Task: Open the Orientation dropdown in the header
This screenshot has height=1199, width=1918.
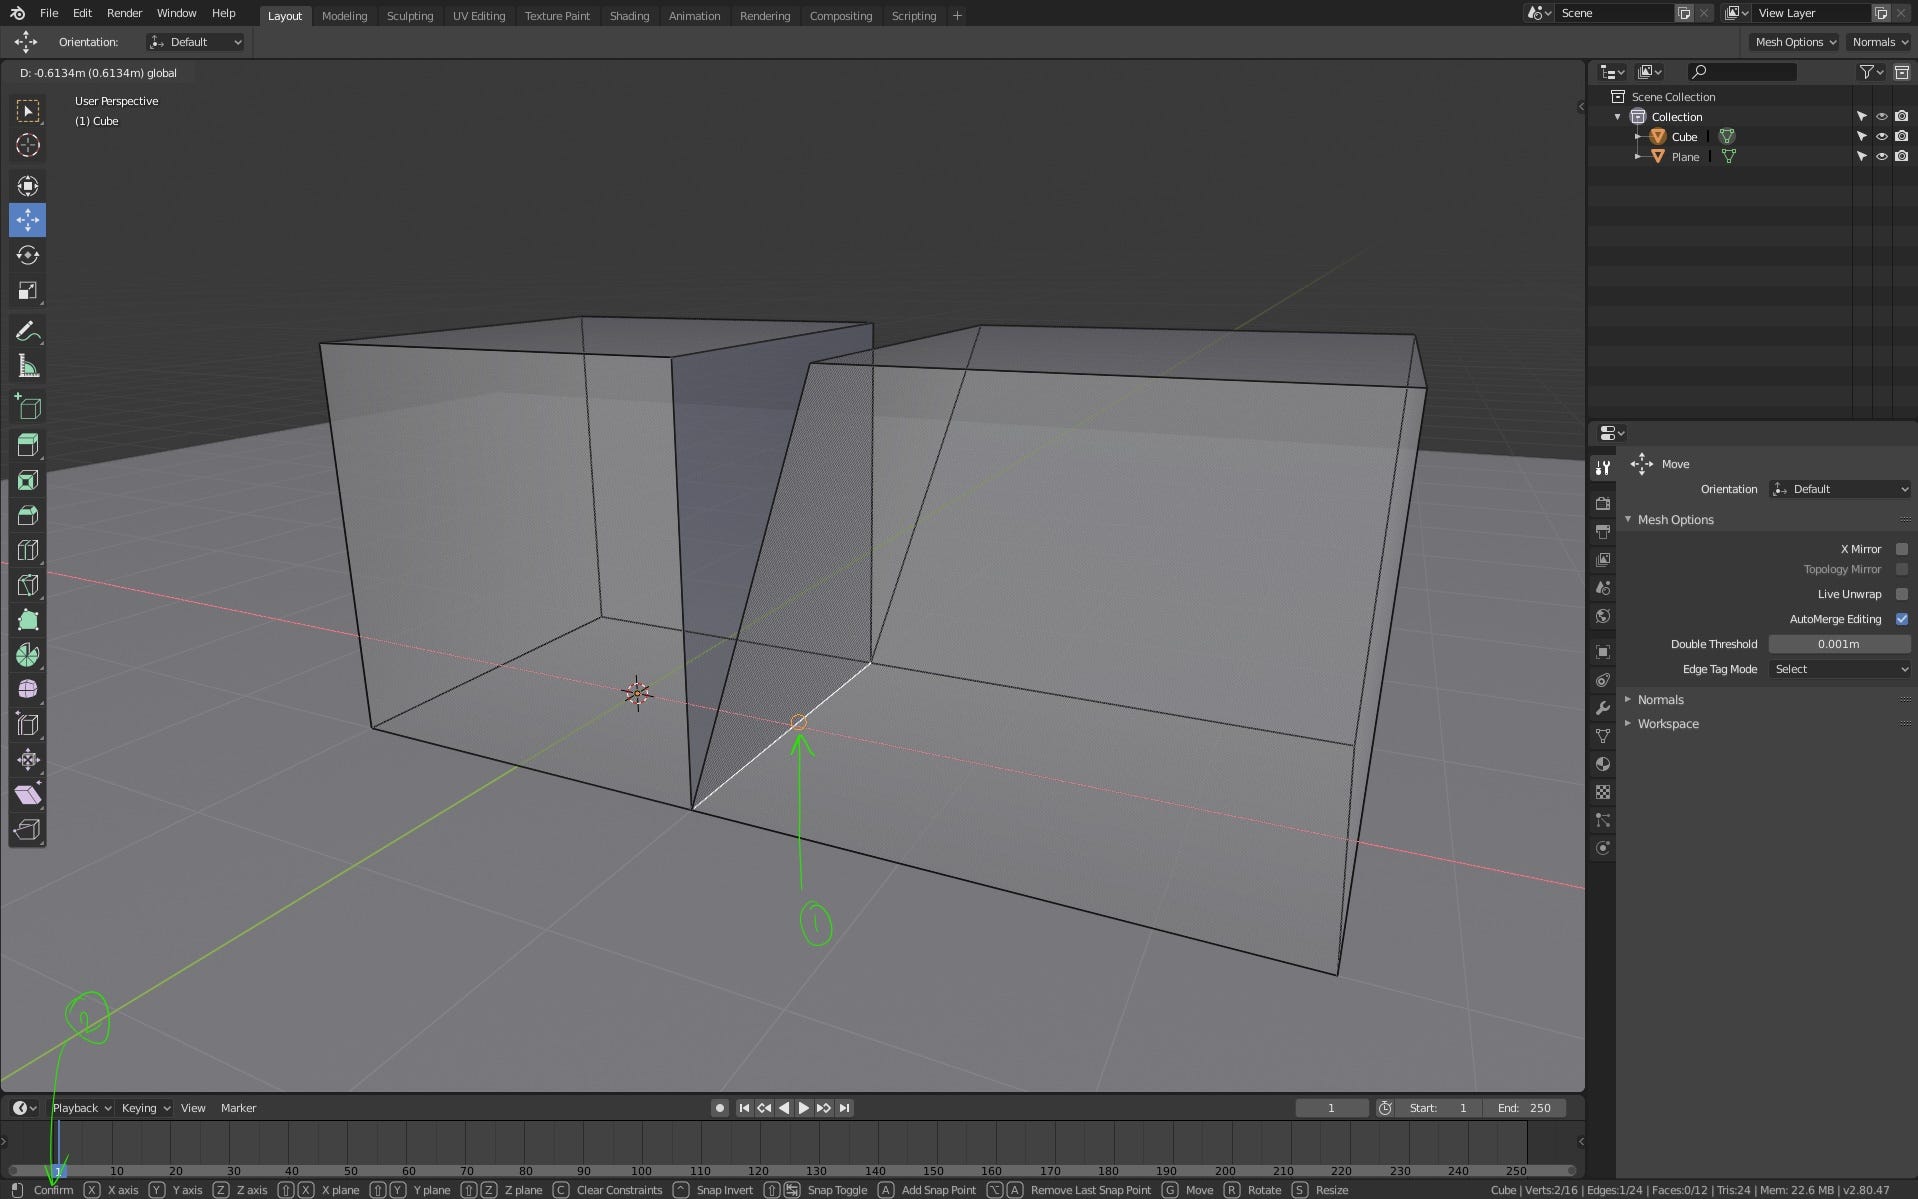Action: [195, 42]
